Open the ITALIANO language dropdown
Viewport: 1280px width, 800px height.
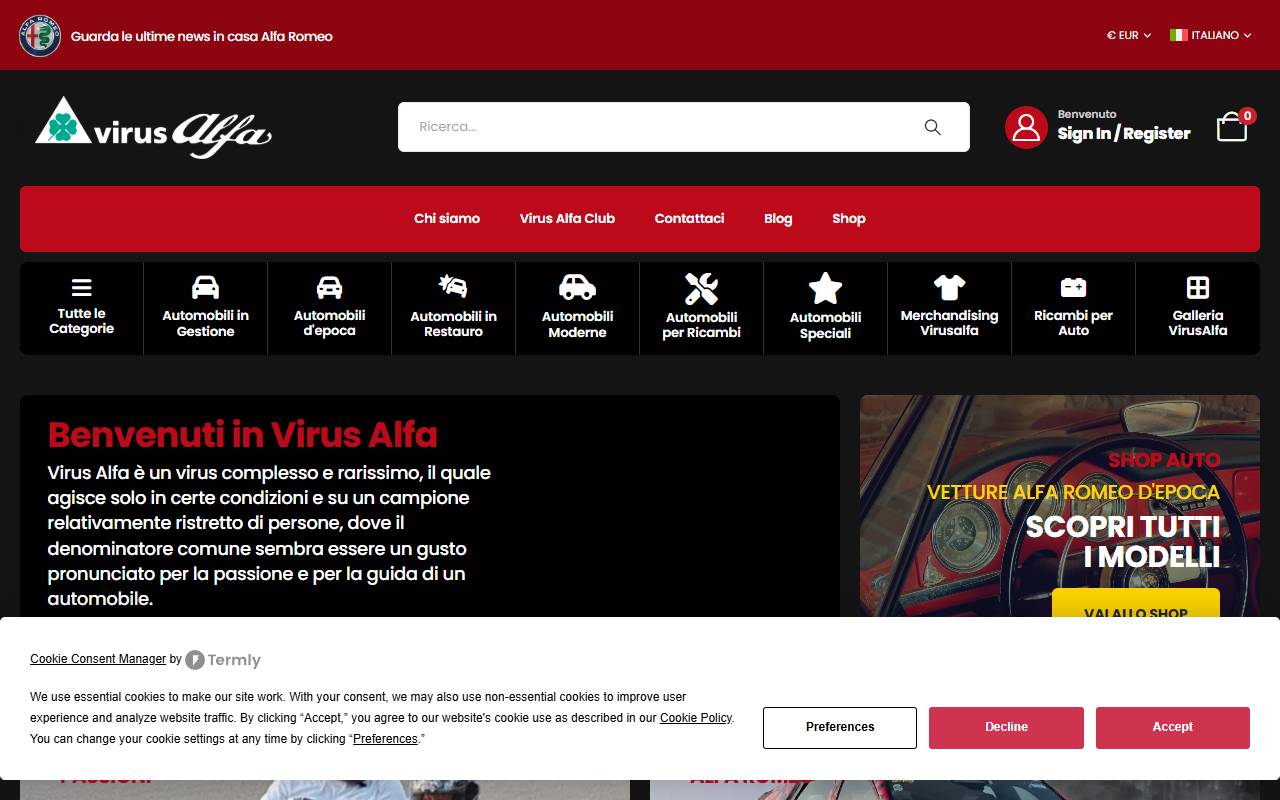(x=1211, y=35)
